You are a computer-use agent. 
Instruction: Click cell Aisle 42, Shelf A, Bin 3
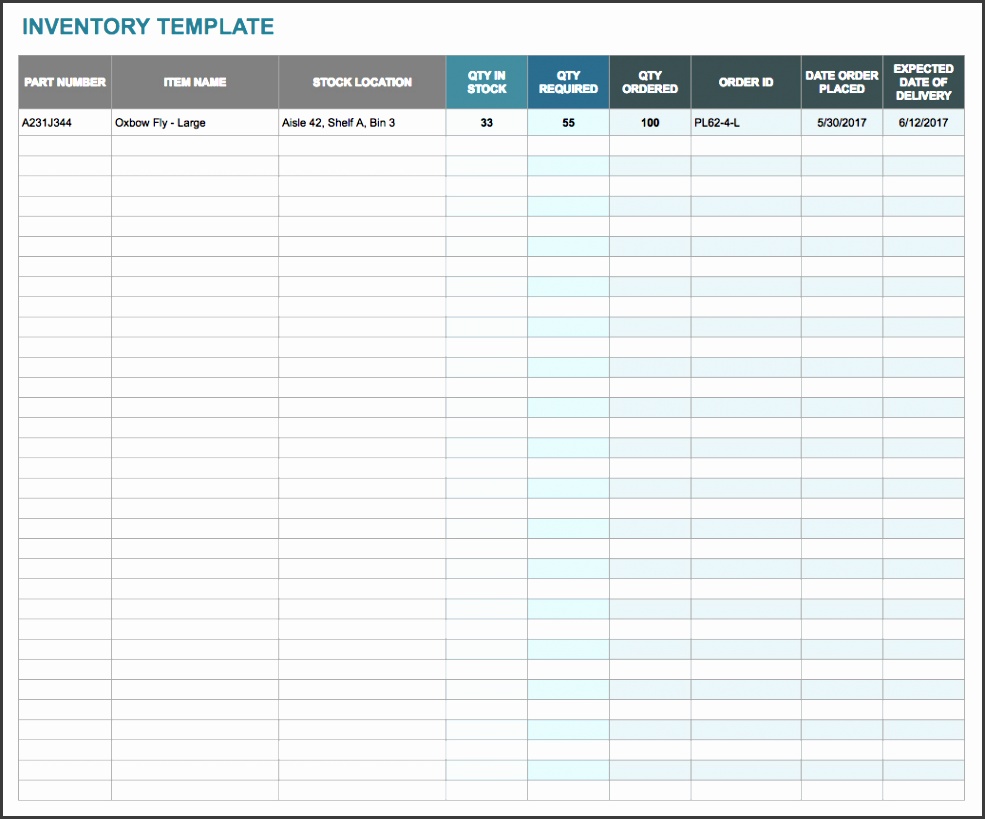coord(362,122)
